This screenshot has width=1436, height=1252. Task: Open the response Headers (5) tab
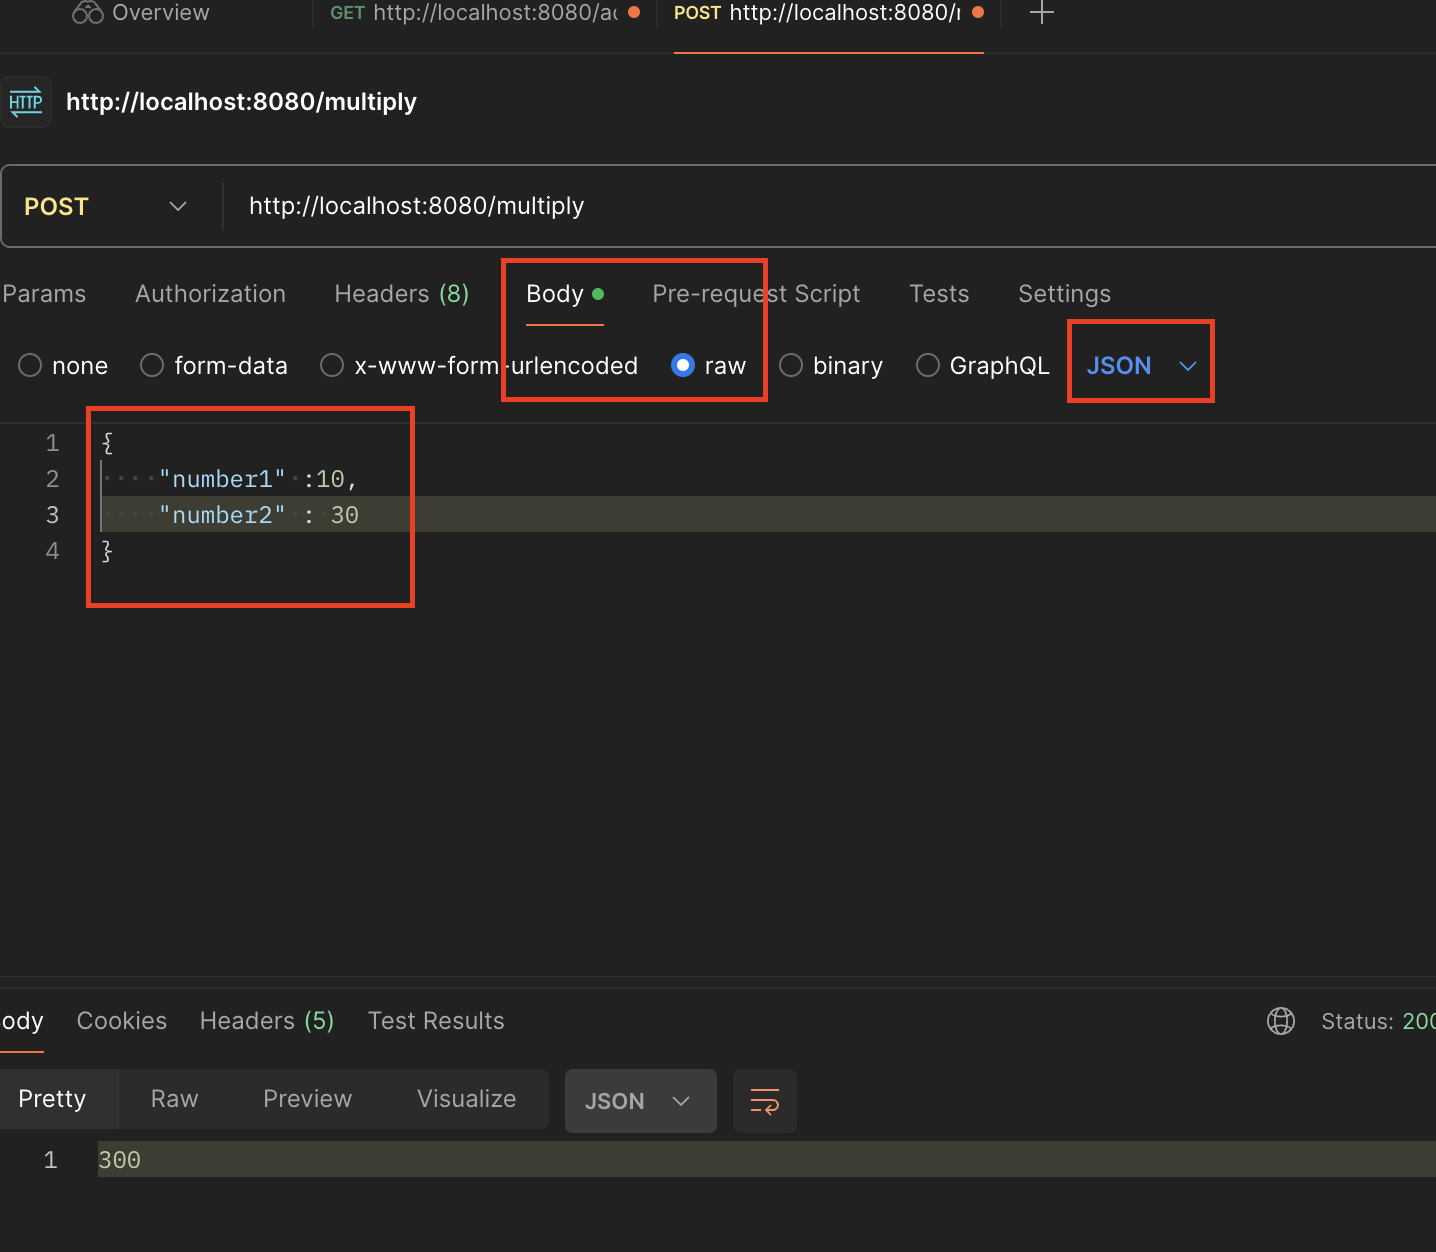click(x=267, y=1021)
